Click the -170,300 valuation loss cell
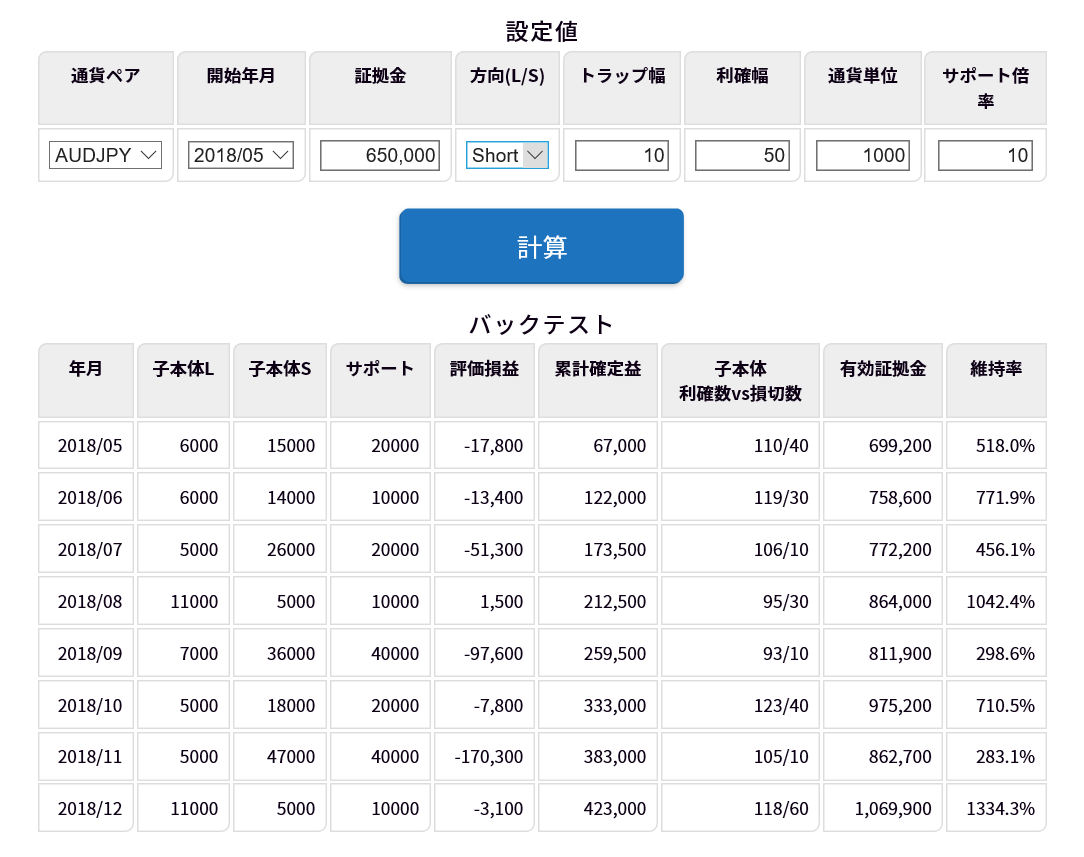The width and height of the screenshot is (1084, 857). coord(485,757)
